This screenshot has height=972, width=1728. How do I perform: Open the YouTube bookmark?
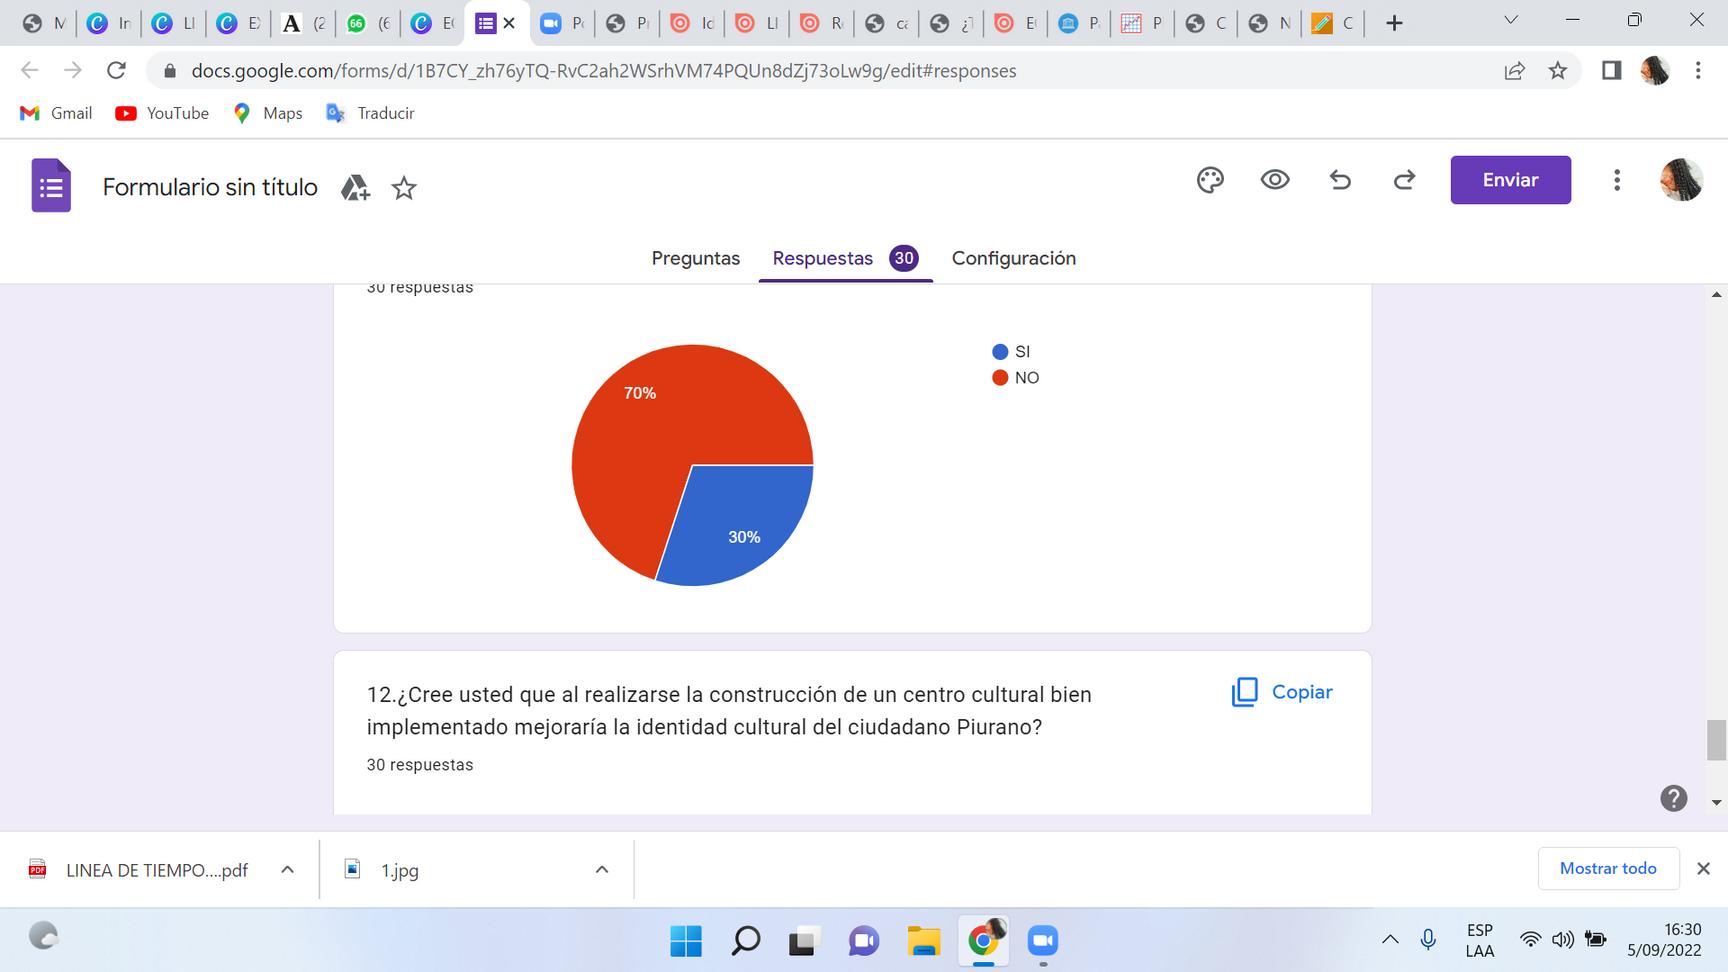tap(162, 113)
